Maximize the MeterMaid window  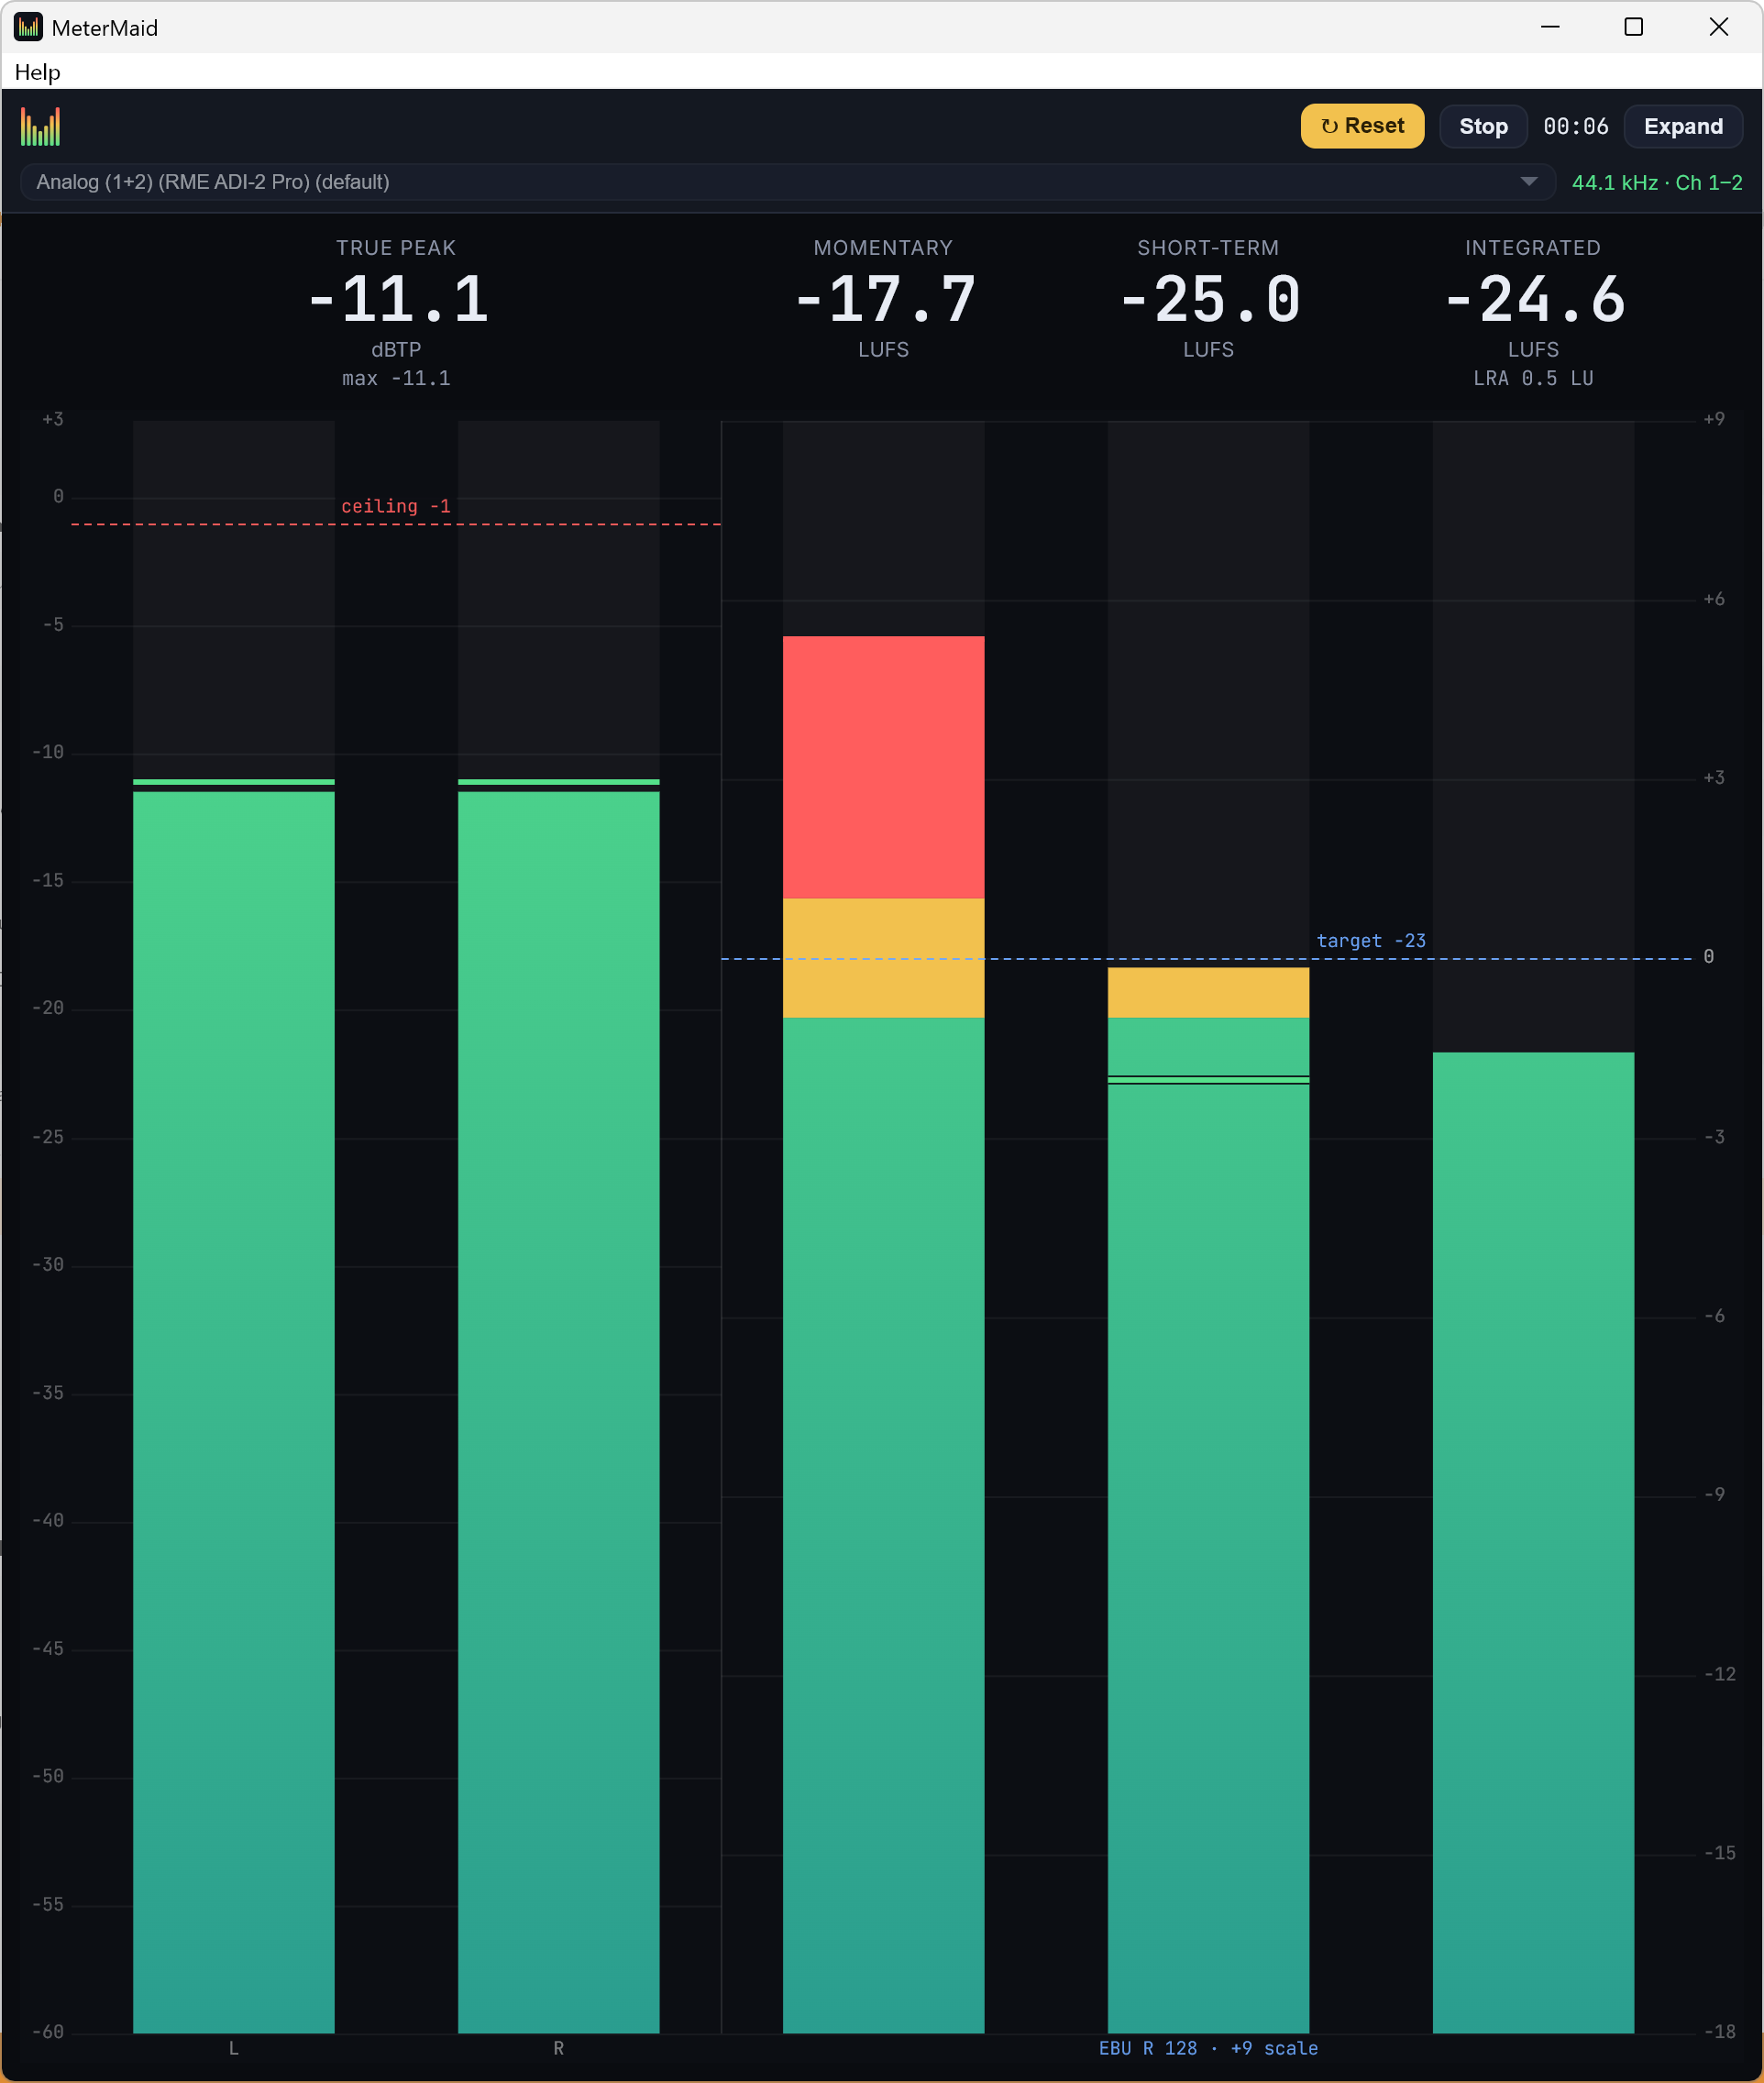(1634, 27)
